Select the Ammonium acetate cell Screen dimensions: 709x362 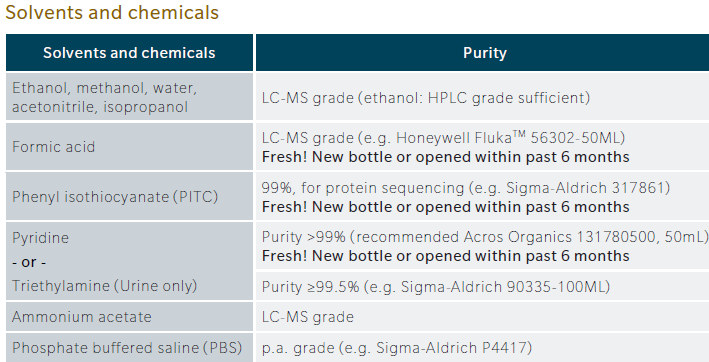(129, 317)
